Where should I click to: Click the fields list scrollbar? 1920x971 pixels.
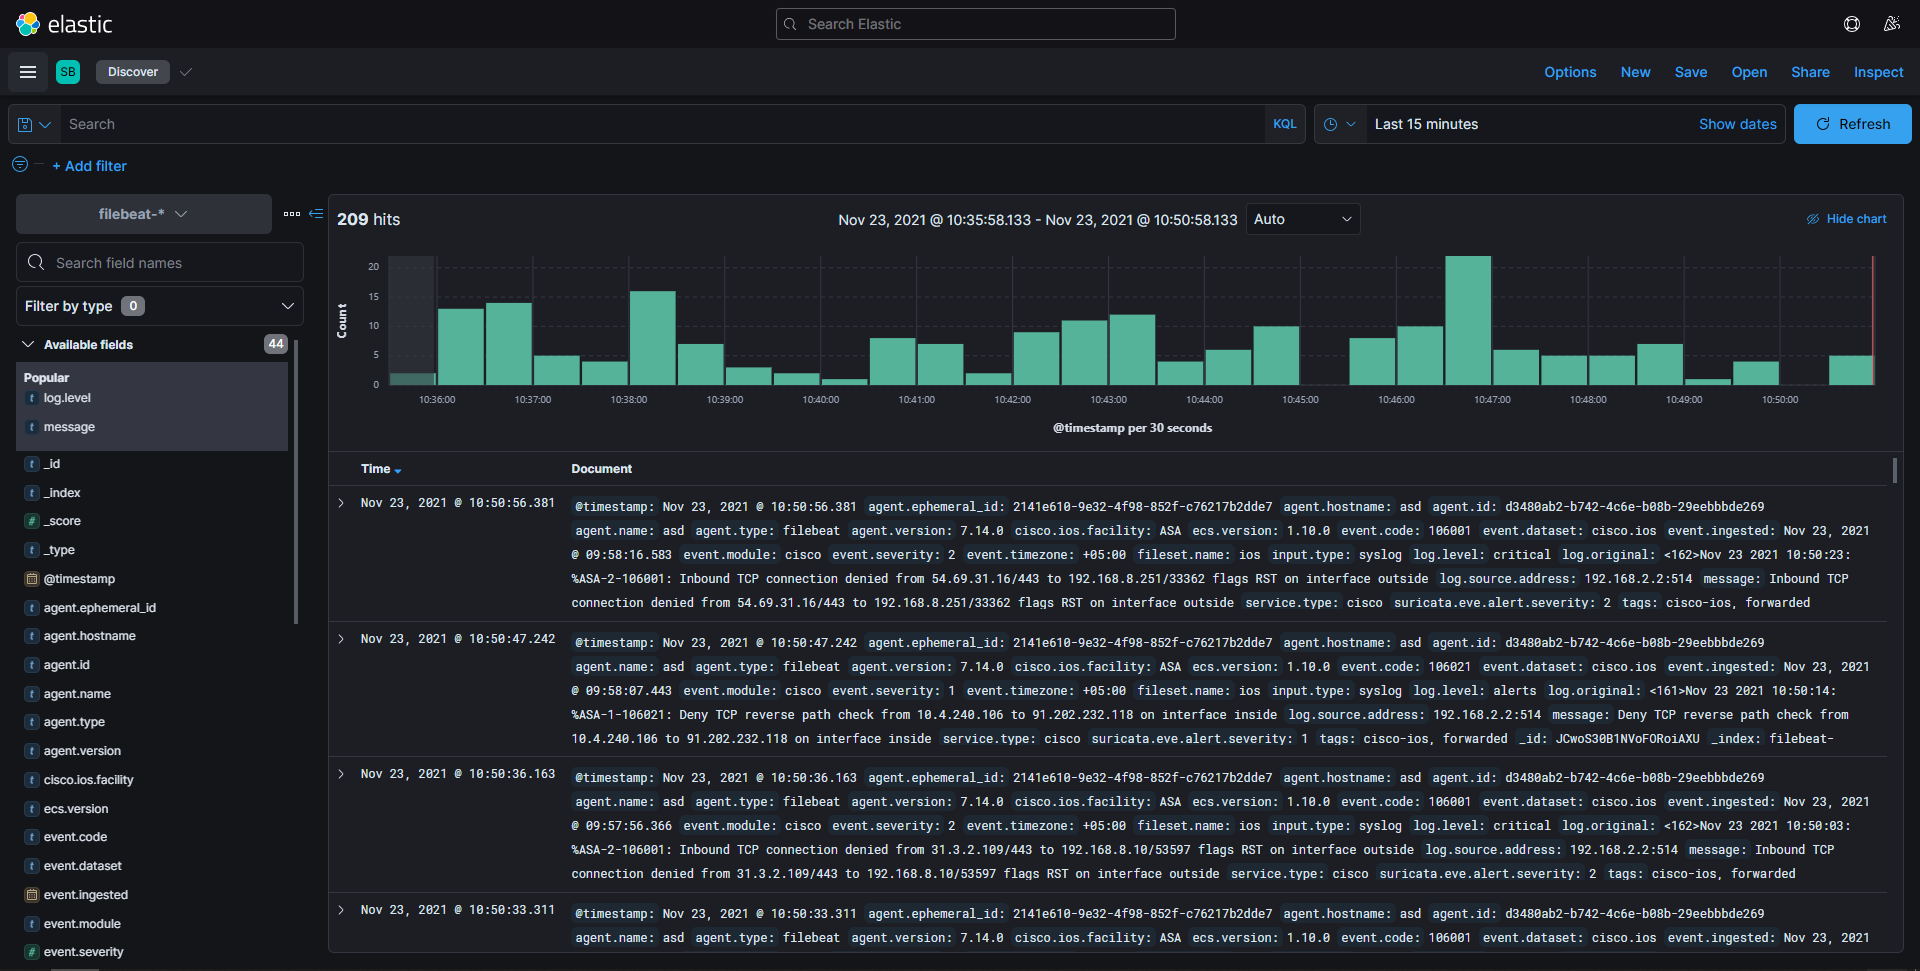click(x=296, y=482)
